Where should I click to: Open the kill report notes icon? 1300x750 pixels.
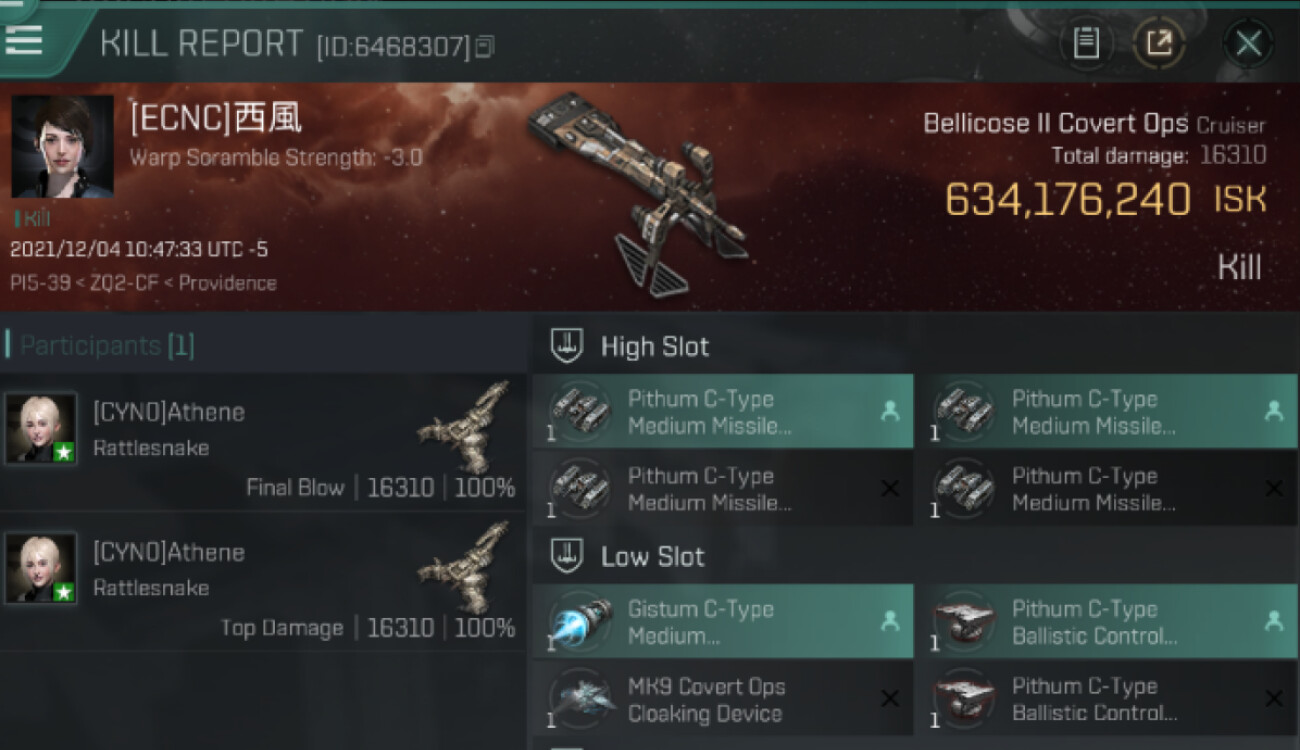[1086, 43]
